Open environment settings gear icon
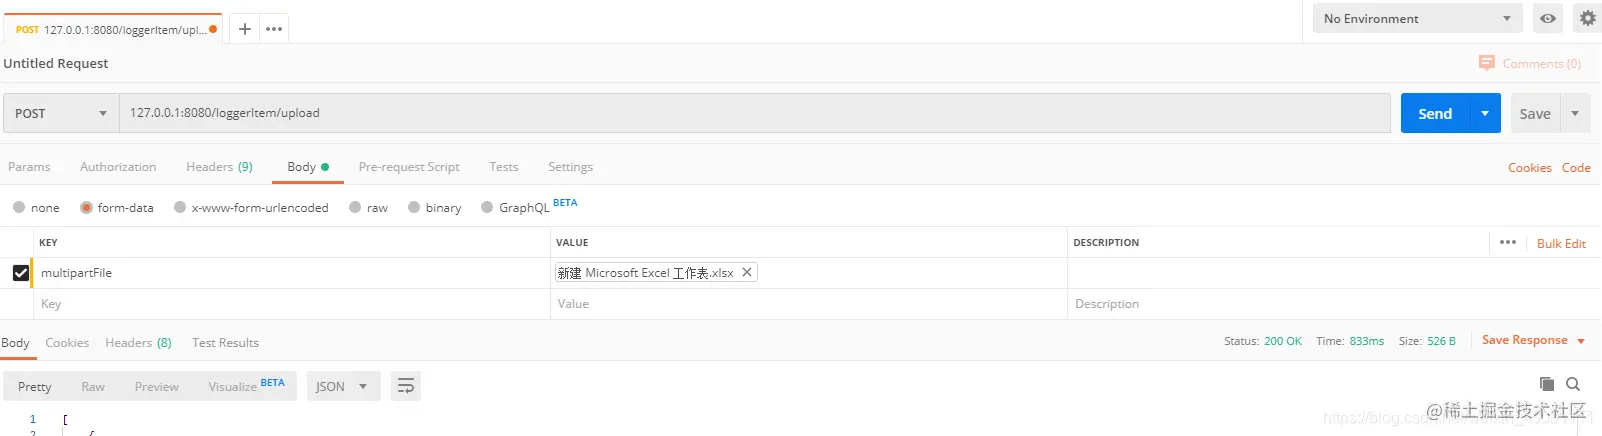The height and width of the screenshot is (436, 1602). (1587, 18)
